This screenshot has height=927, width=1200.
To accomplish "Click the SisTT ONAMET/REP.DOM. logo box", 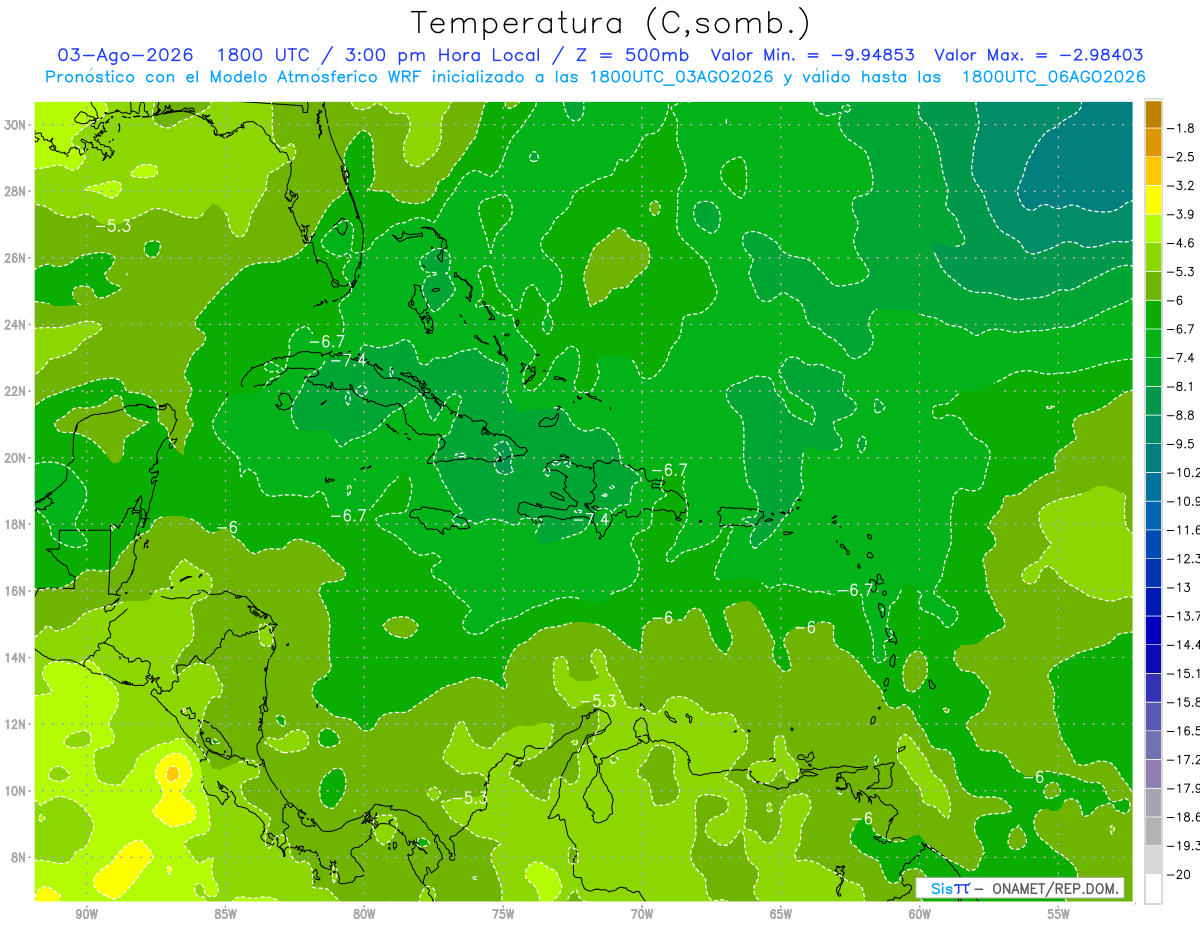I will (x=1020, y=888).
